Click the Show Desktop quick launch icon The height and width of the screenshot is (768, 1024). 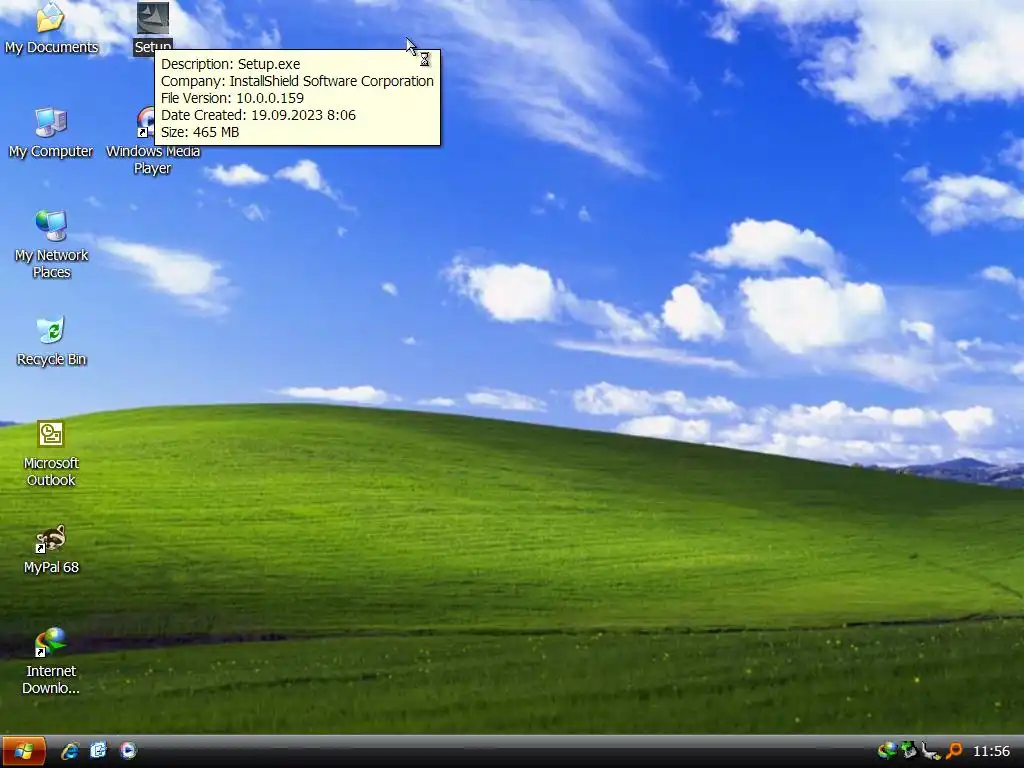pos(99,751)
